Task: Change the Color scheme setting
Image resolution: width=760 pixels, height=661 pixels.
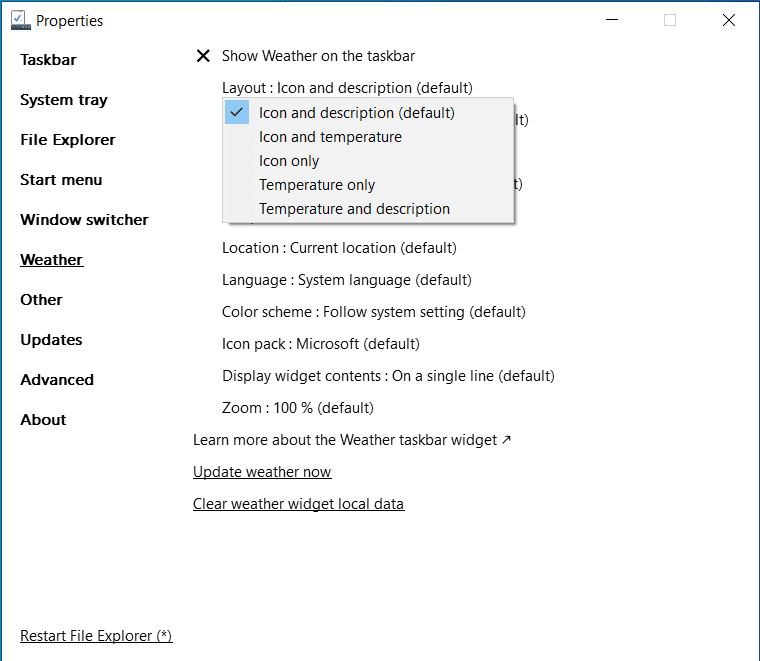Action: pyautogui.click(x=373, y=312)
